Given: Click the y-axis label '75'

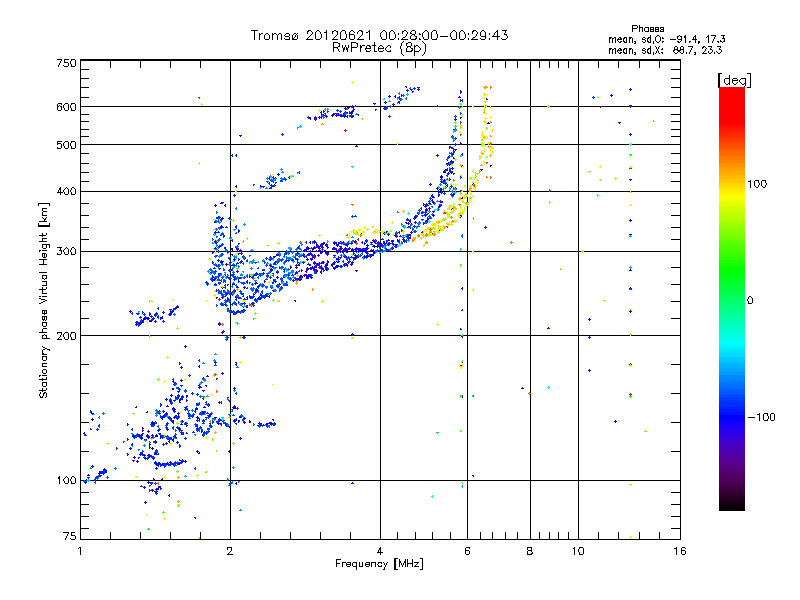Looking at the screenshot, I should pos(69,536).
